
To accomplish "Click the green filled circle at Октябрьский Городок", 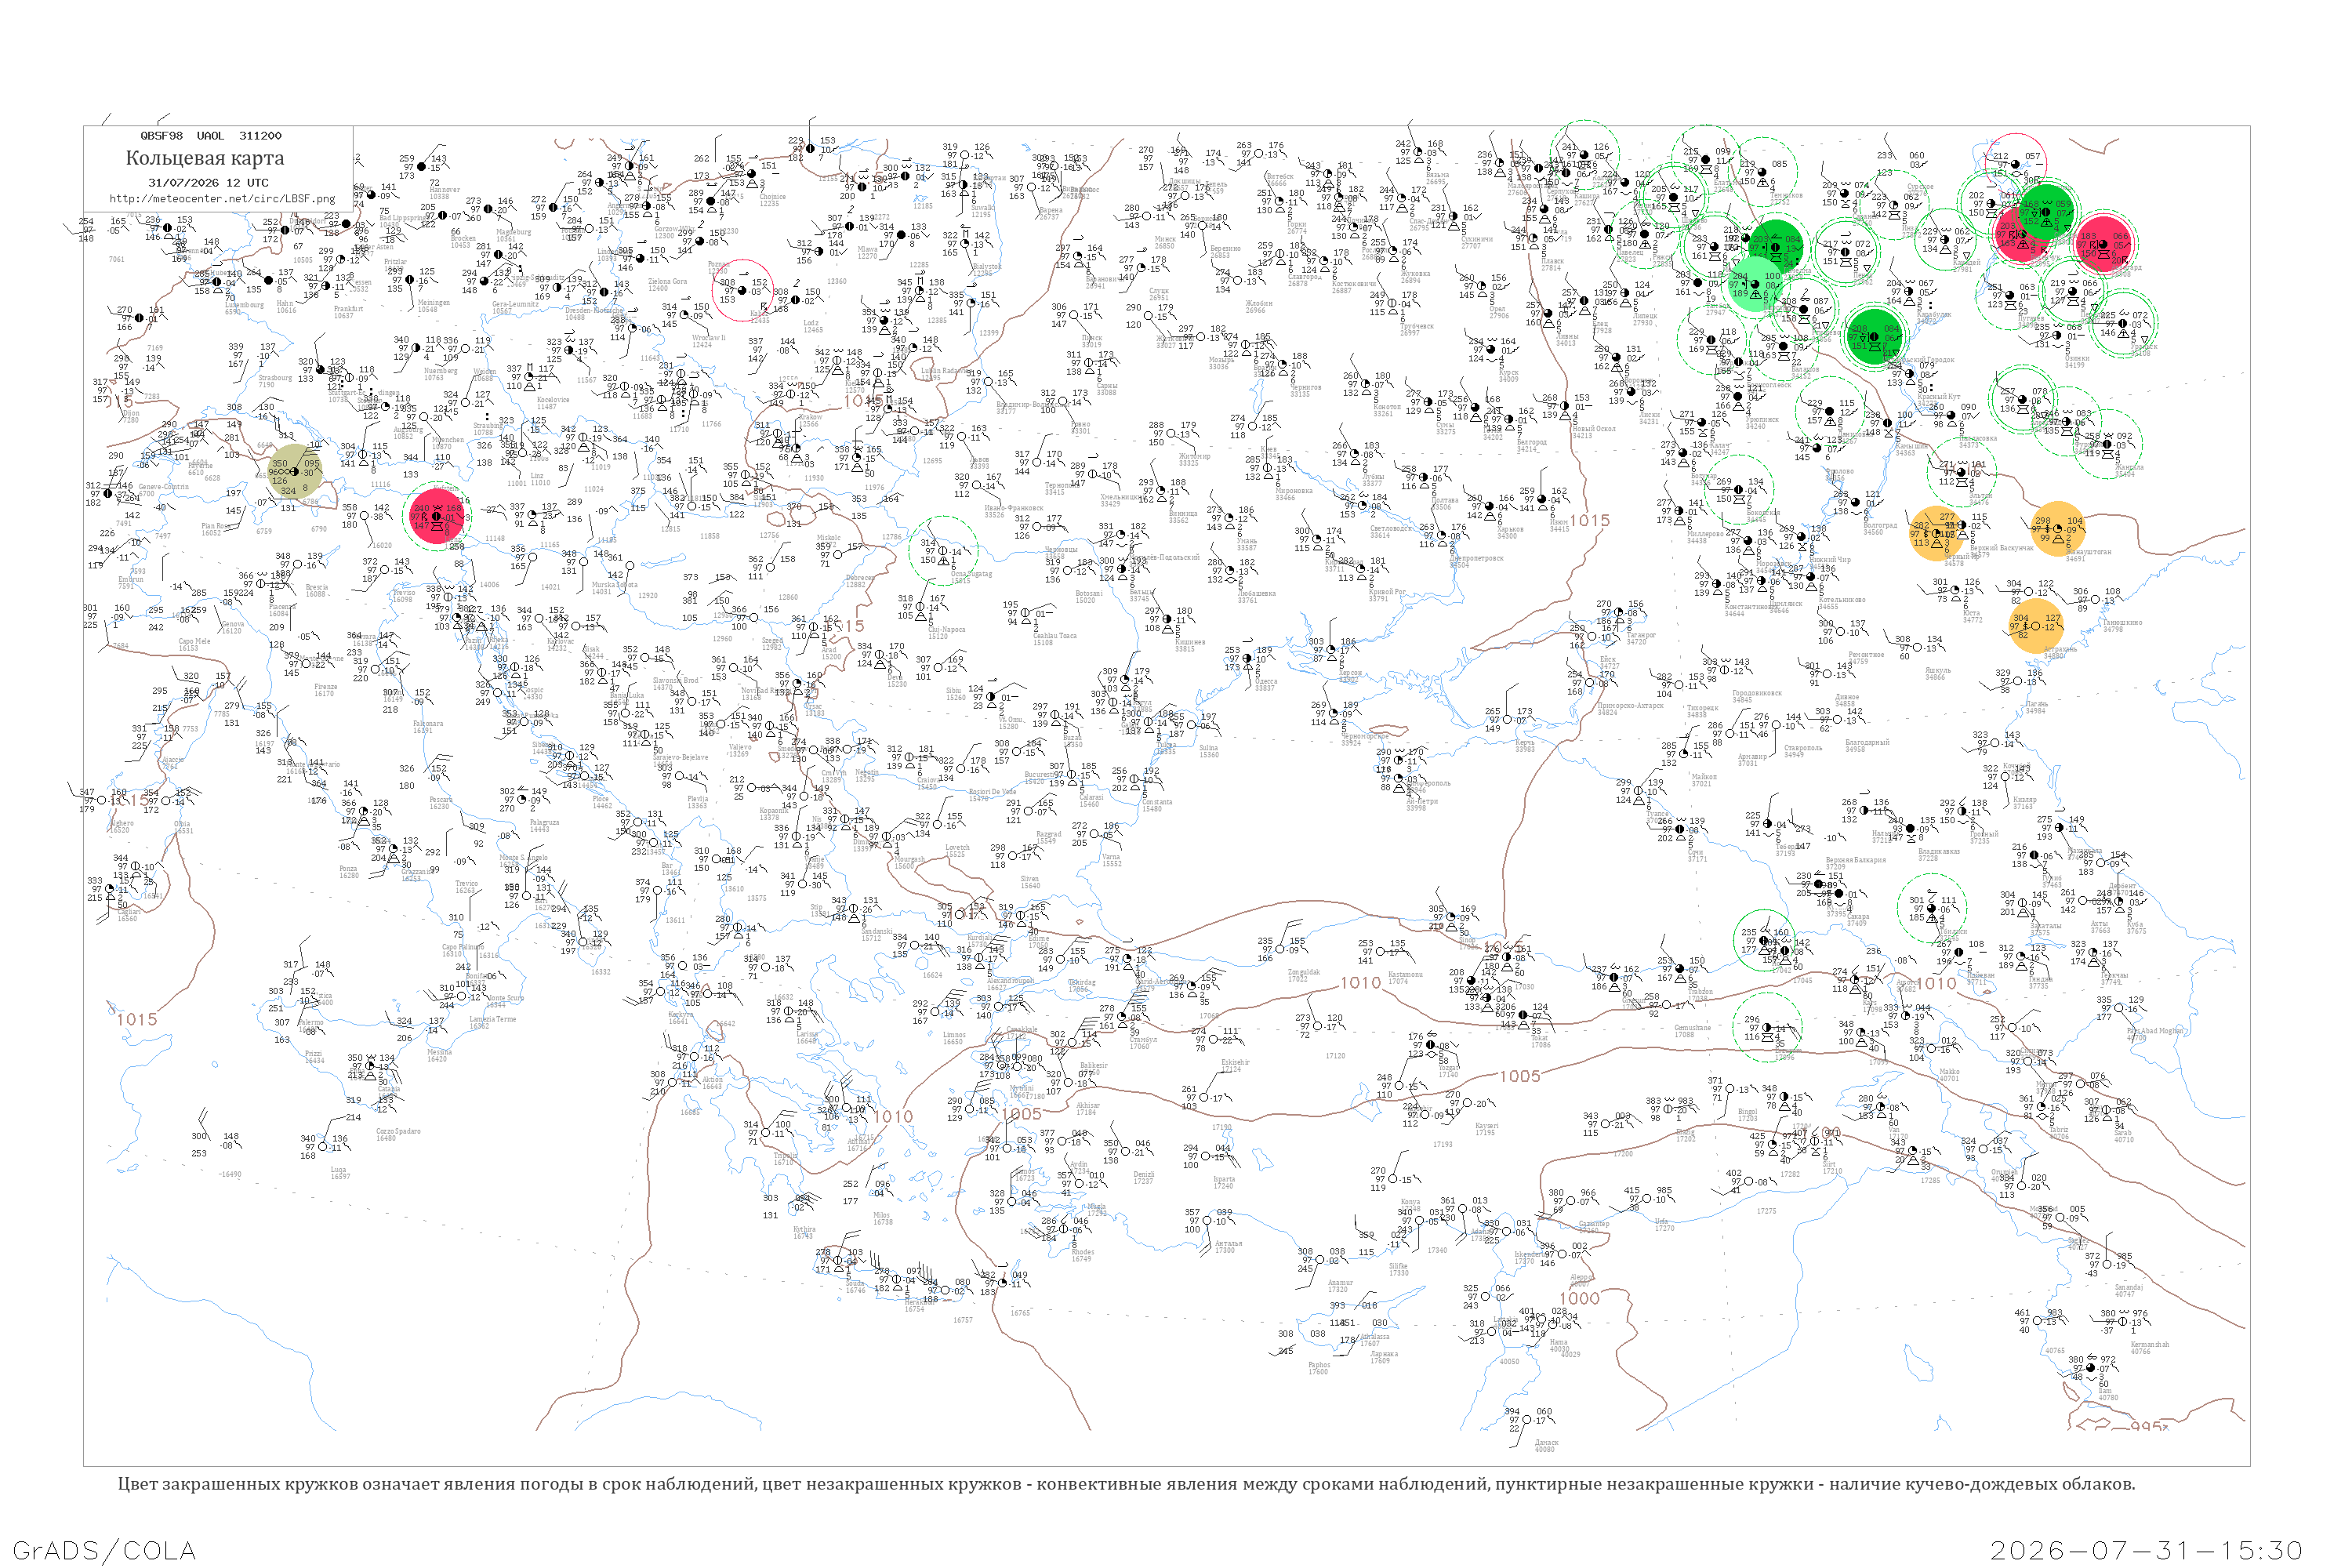I will click(1875, 336).
